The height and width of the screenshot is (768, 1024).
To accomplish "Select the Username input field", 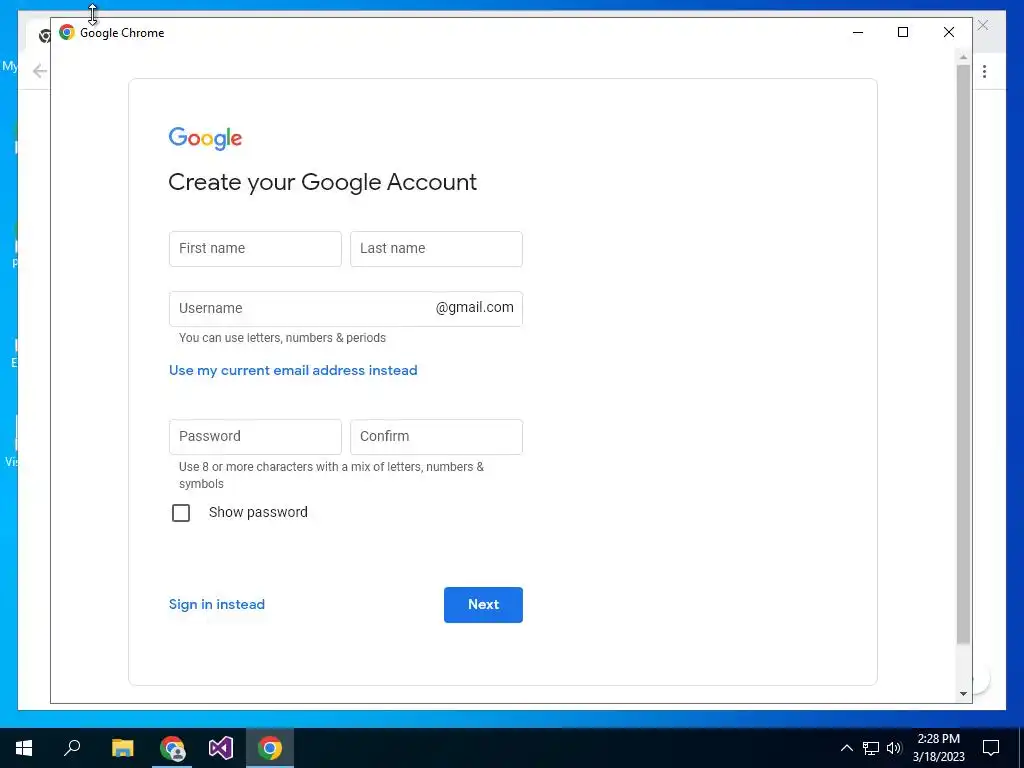I will point(345,309).
